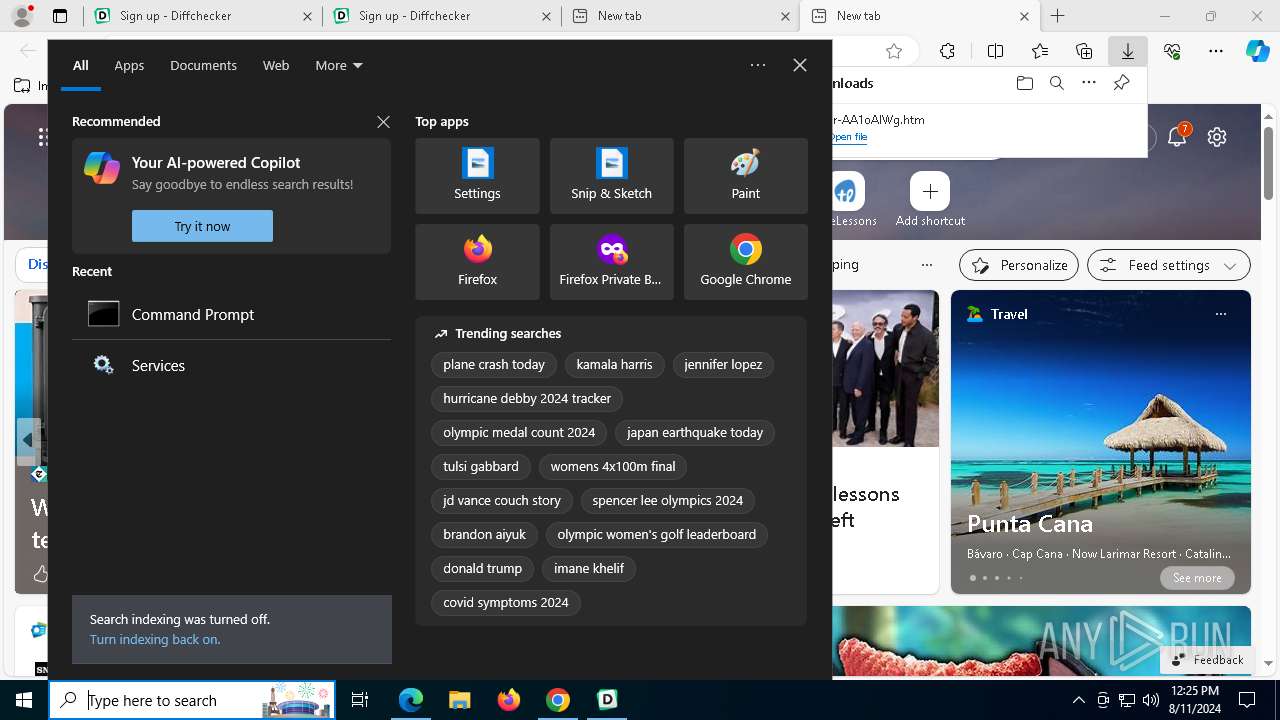Screen dimensions: 1280x720
Task: Launch Google Chrome from Top apps
Action: tap(745, 262)
